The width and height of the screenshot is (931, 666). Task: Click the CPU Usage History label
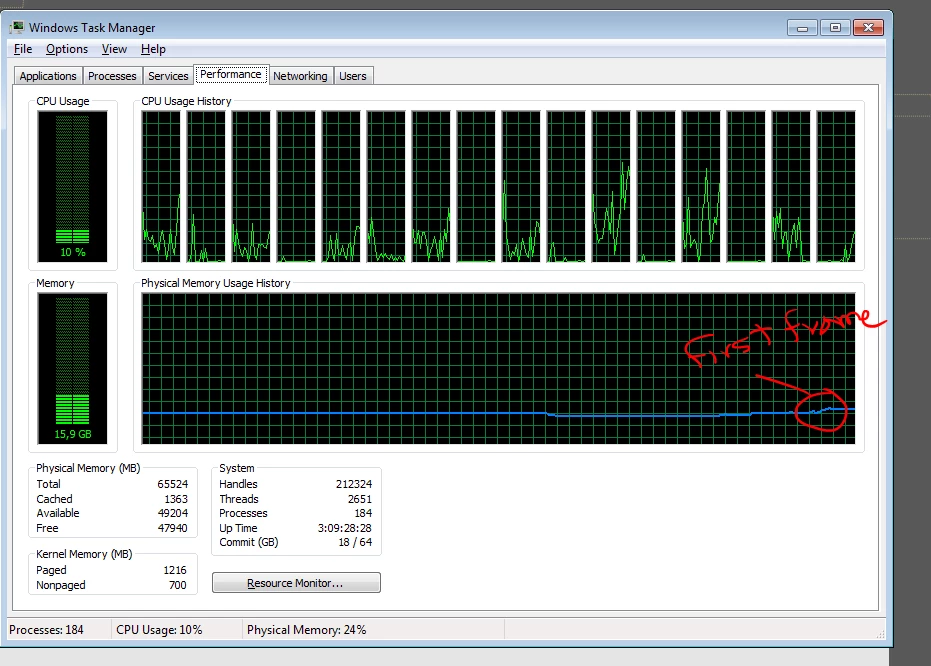[186, 102]
